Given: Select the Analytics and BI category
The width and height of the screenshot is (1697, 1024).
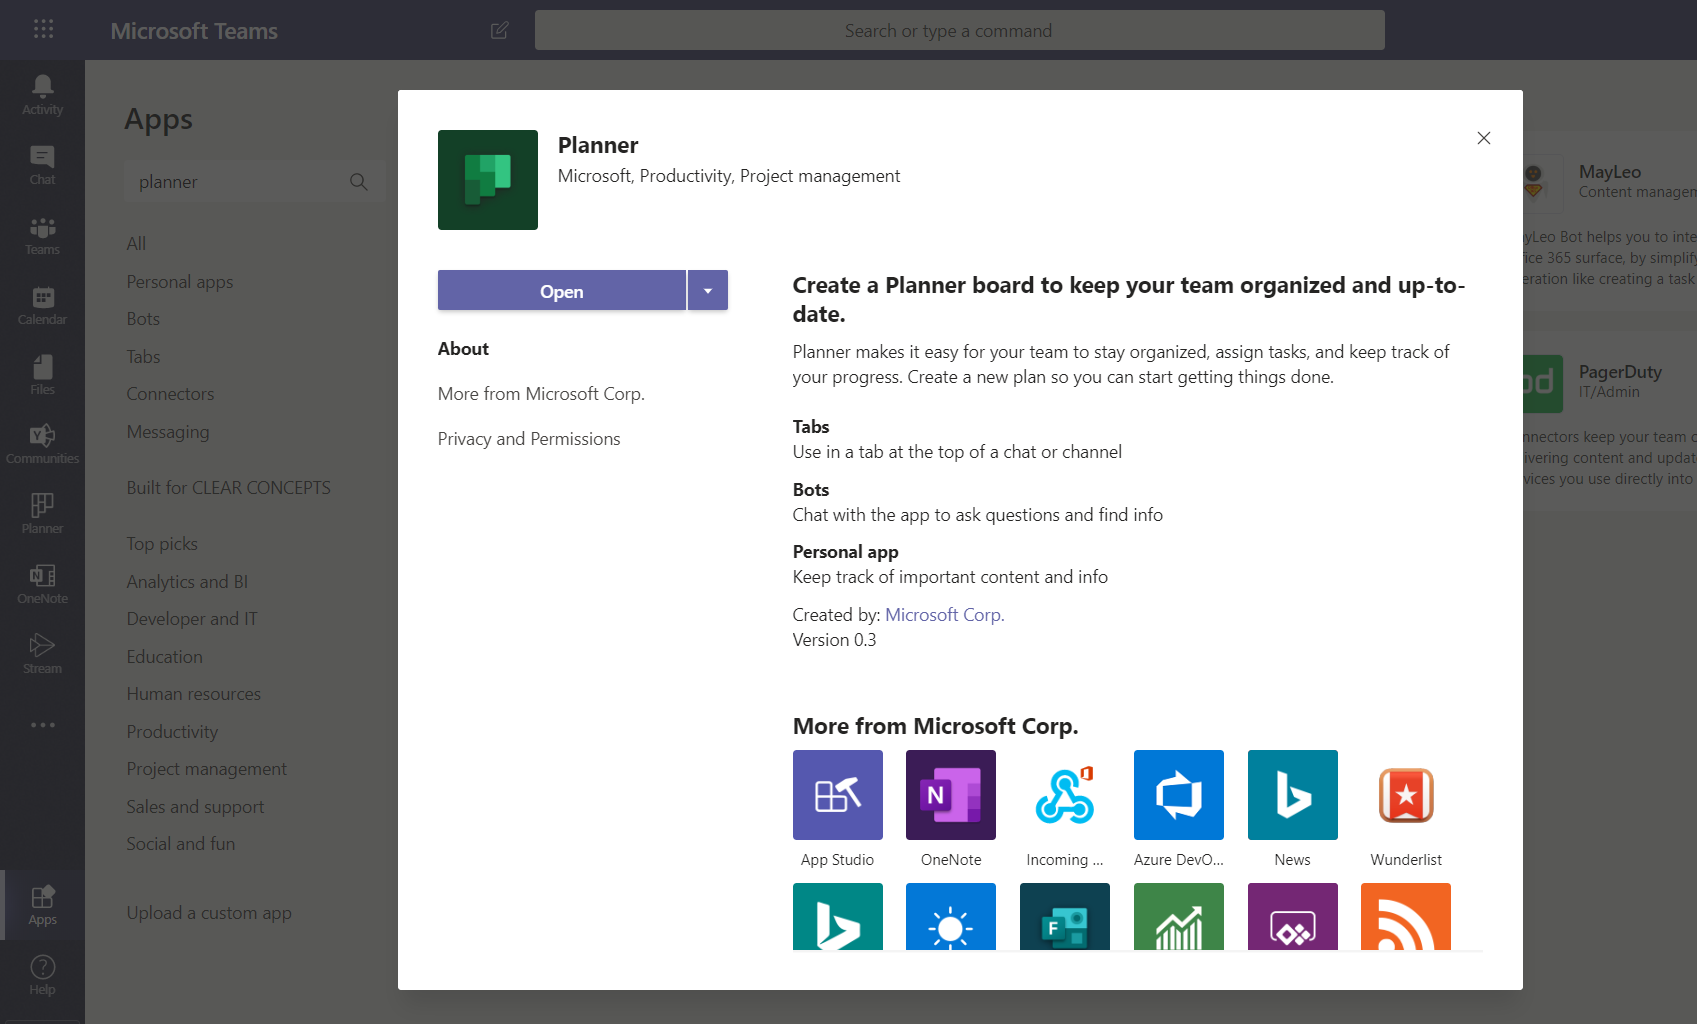Looking at the screenshot, I should (187, 582).
